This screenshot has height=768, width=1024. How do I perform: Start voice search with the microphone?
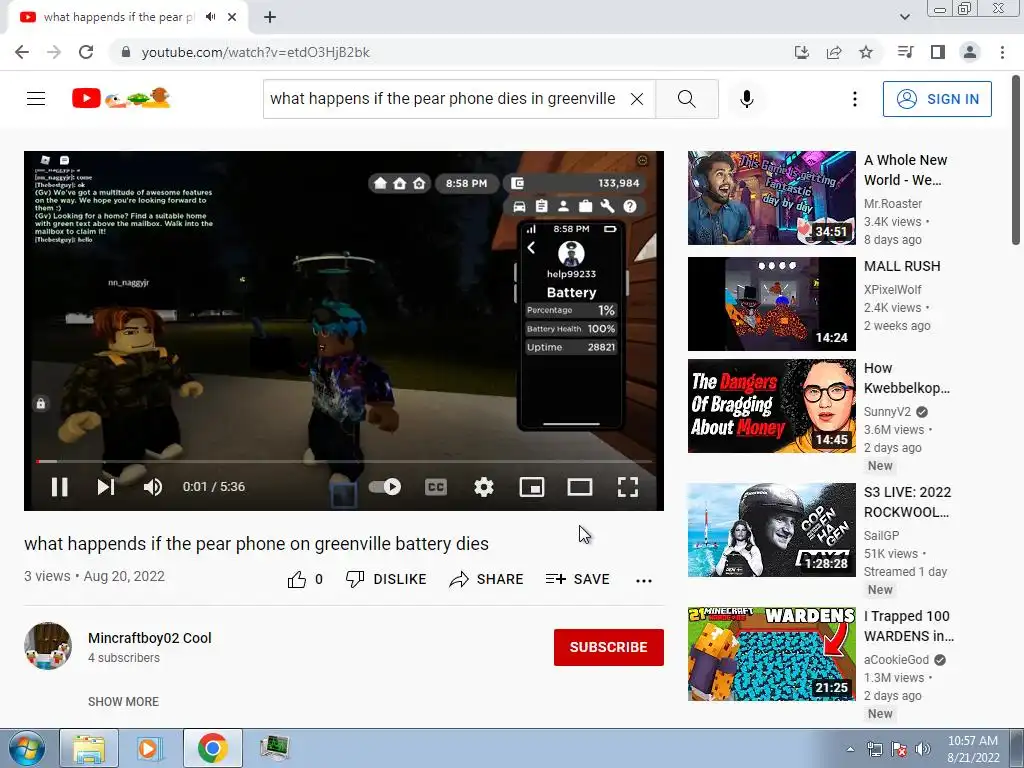[747, 99]
